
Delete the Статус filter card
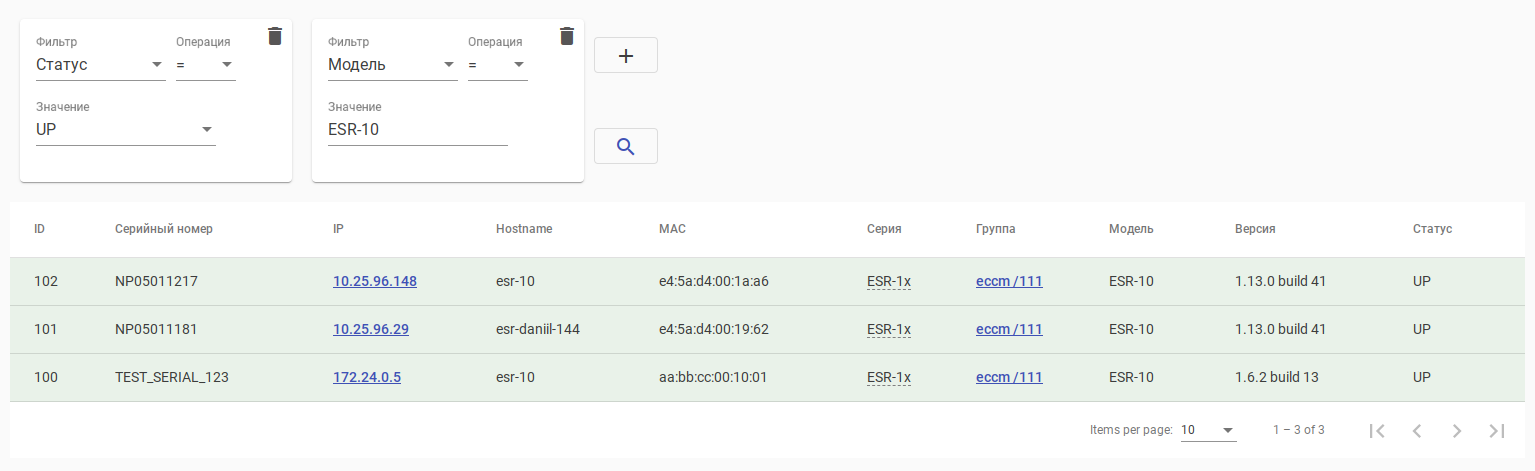pyautogui.click(x=275, y=36)
